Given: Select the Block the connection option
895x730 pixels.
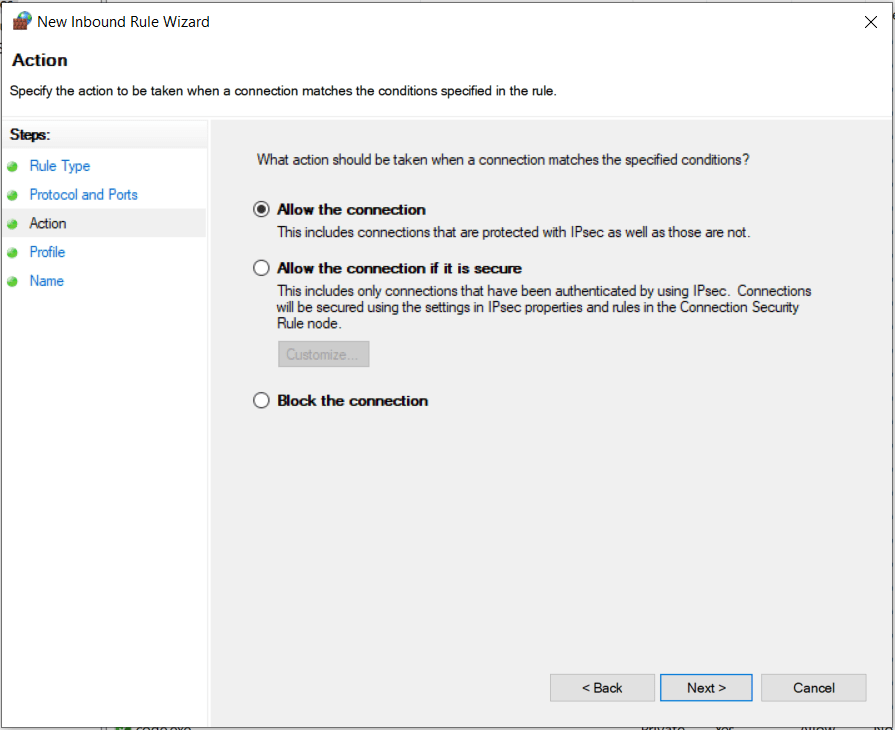Looking at the screenshot, I should 262,401.
